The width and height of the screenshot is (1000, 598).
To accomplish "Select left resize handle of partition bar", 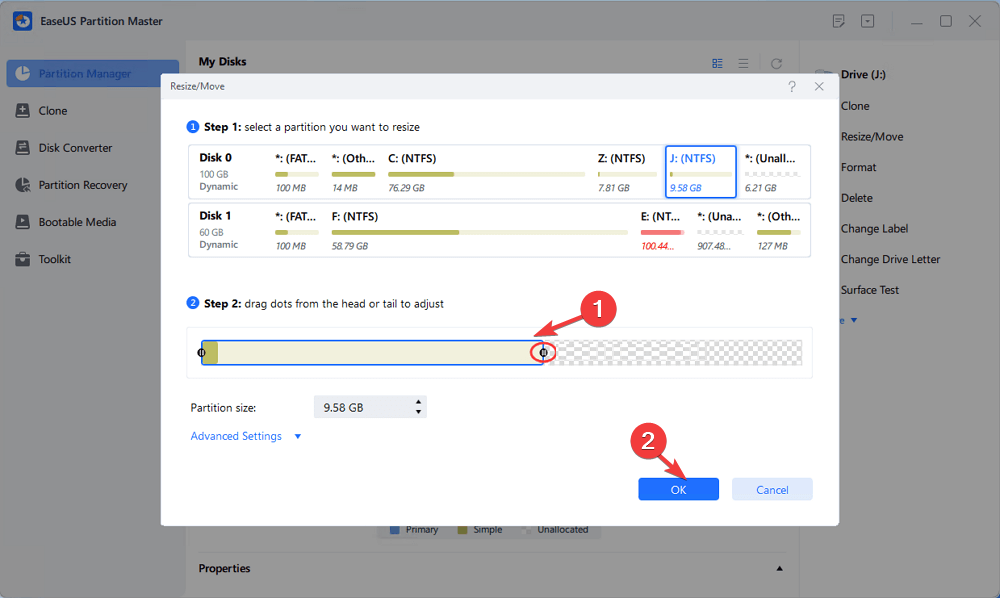I will (x=202, y=353).
